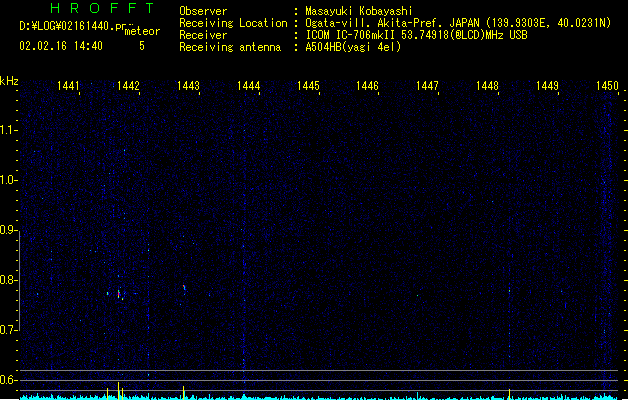Click the 1449 time axis marker
The width and height of the screenshot is (629, 400).
[547, 86]
